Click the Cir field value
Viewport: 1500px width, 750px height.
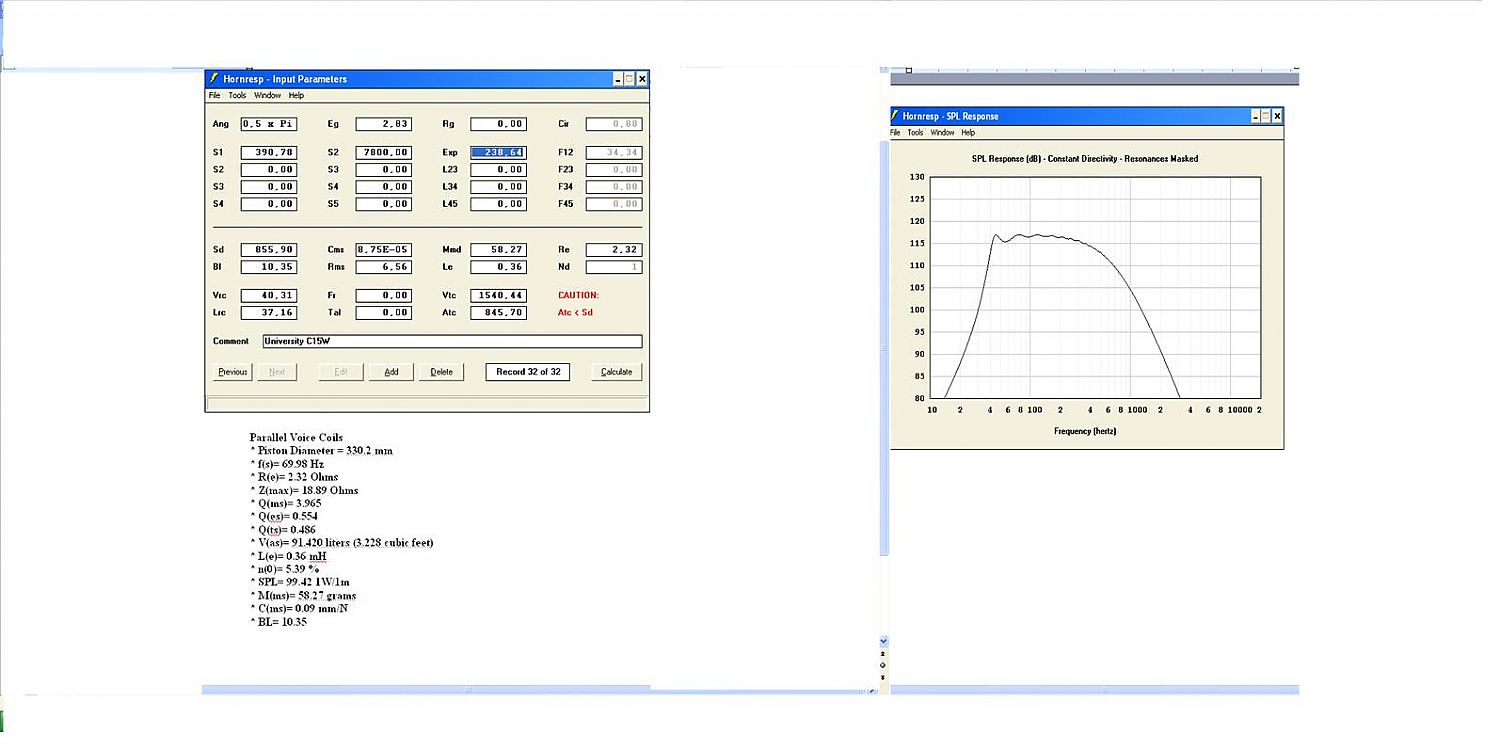pos(614,125)
